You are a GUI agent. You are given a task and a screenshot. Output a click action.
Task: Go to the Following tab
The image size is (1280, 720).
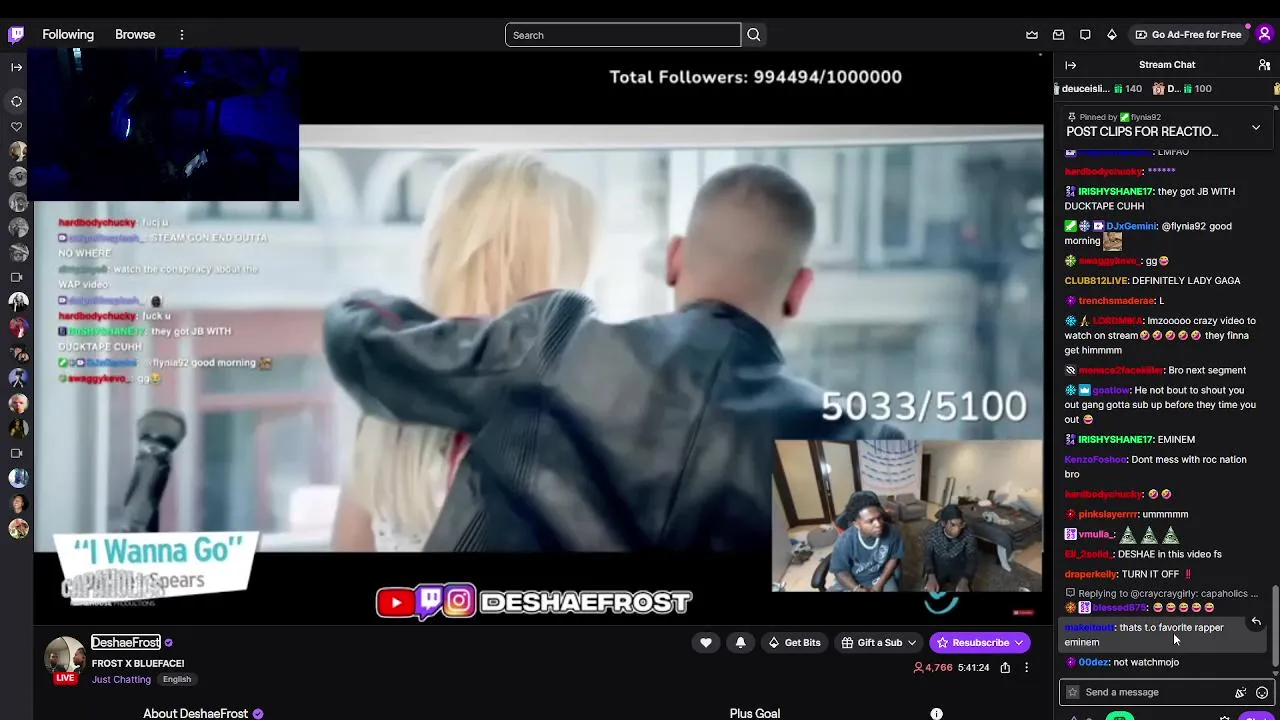[68, 35]
